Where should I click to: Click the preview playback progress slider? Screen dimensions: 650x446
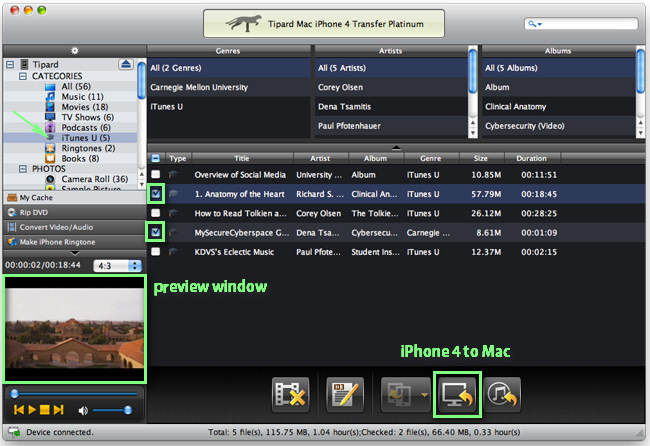[75, 393]
